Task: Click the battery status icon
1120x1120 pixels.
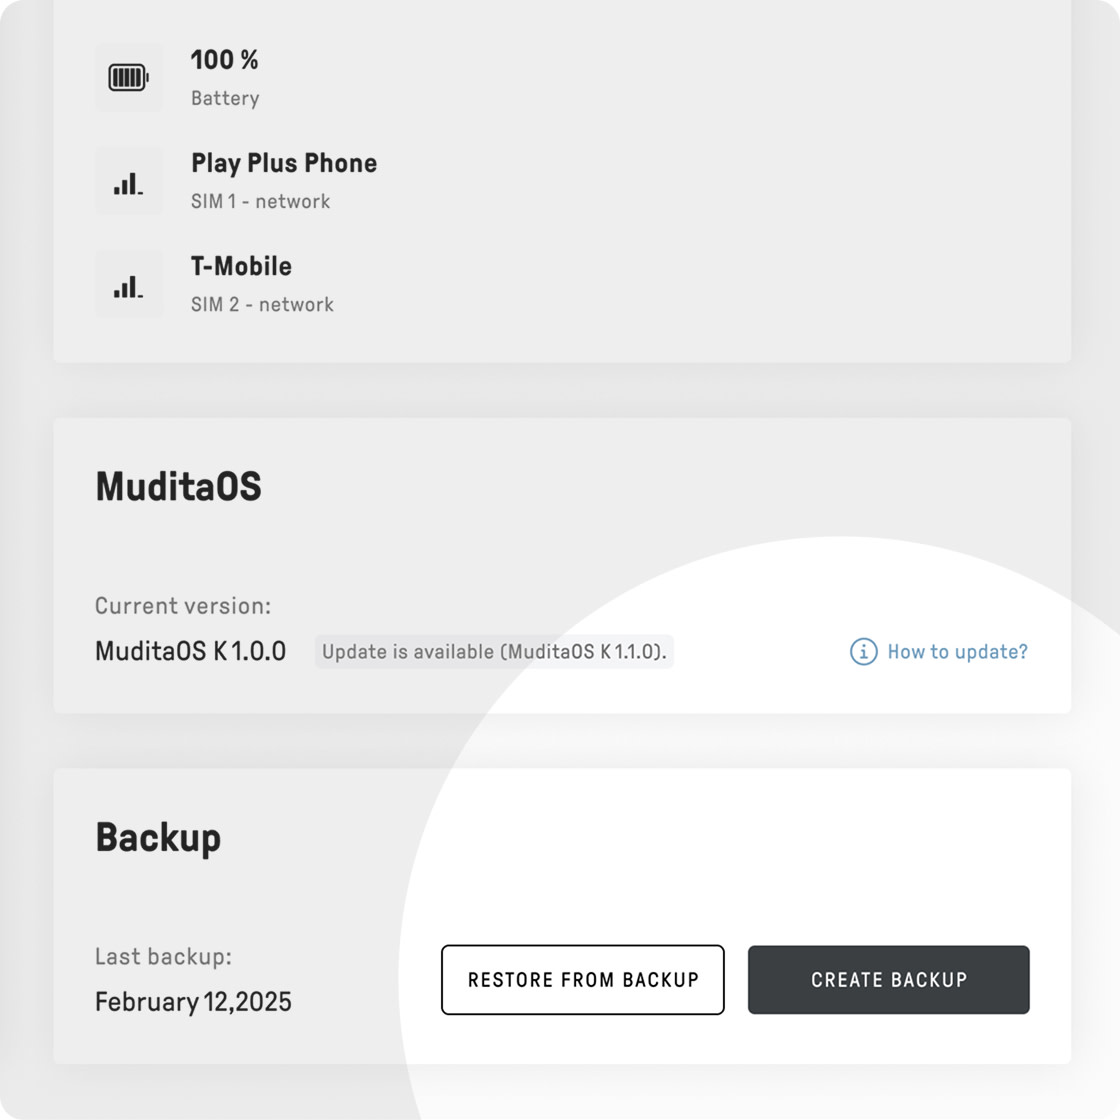Action: [x=129, y=77]
